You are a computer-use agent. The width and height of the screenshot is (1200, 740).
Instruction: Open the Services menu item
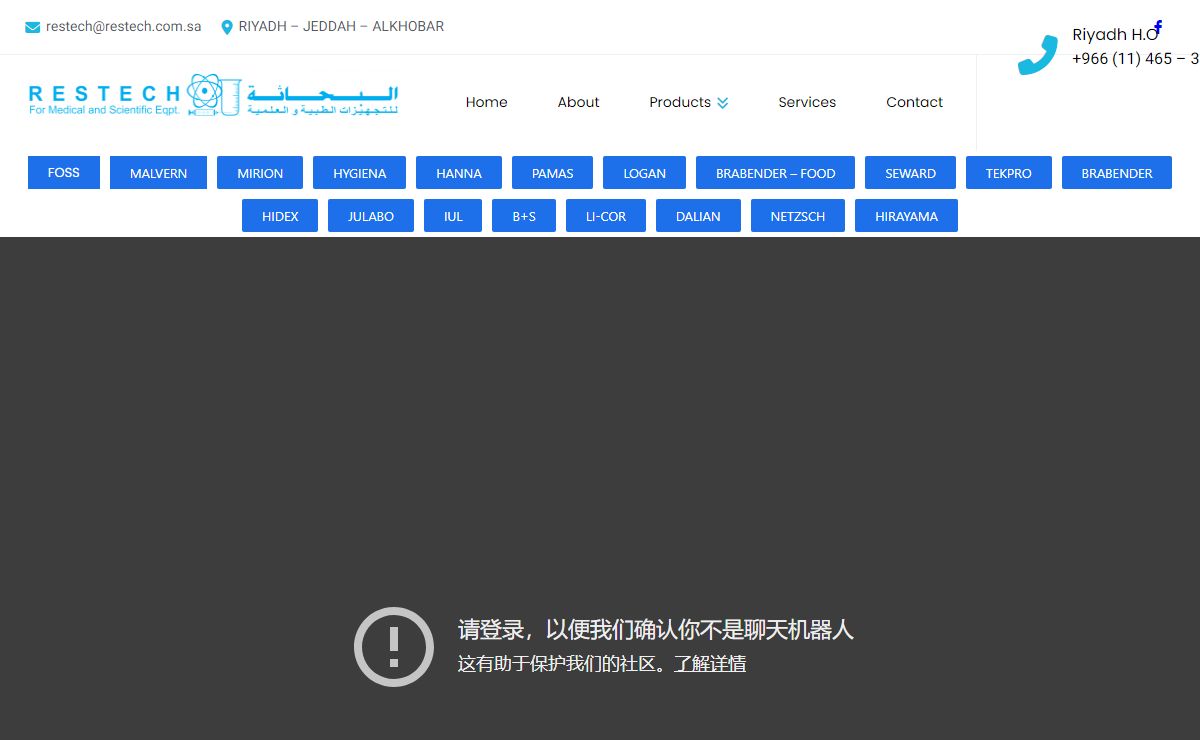point(807,102)
